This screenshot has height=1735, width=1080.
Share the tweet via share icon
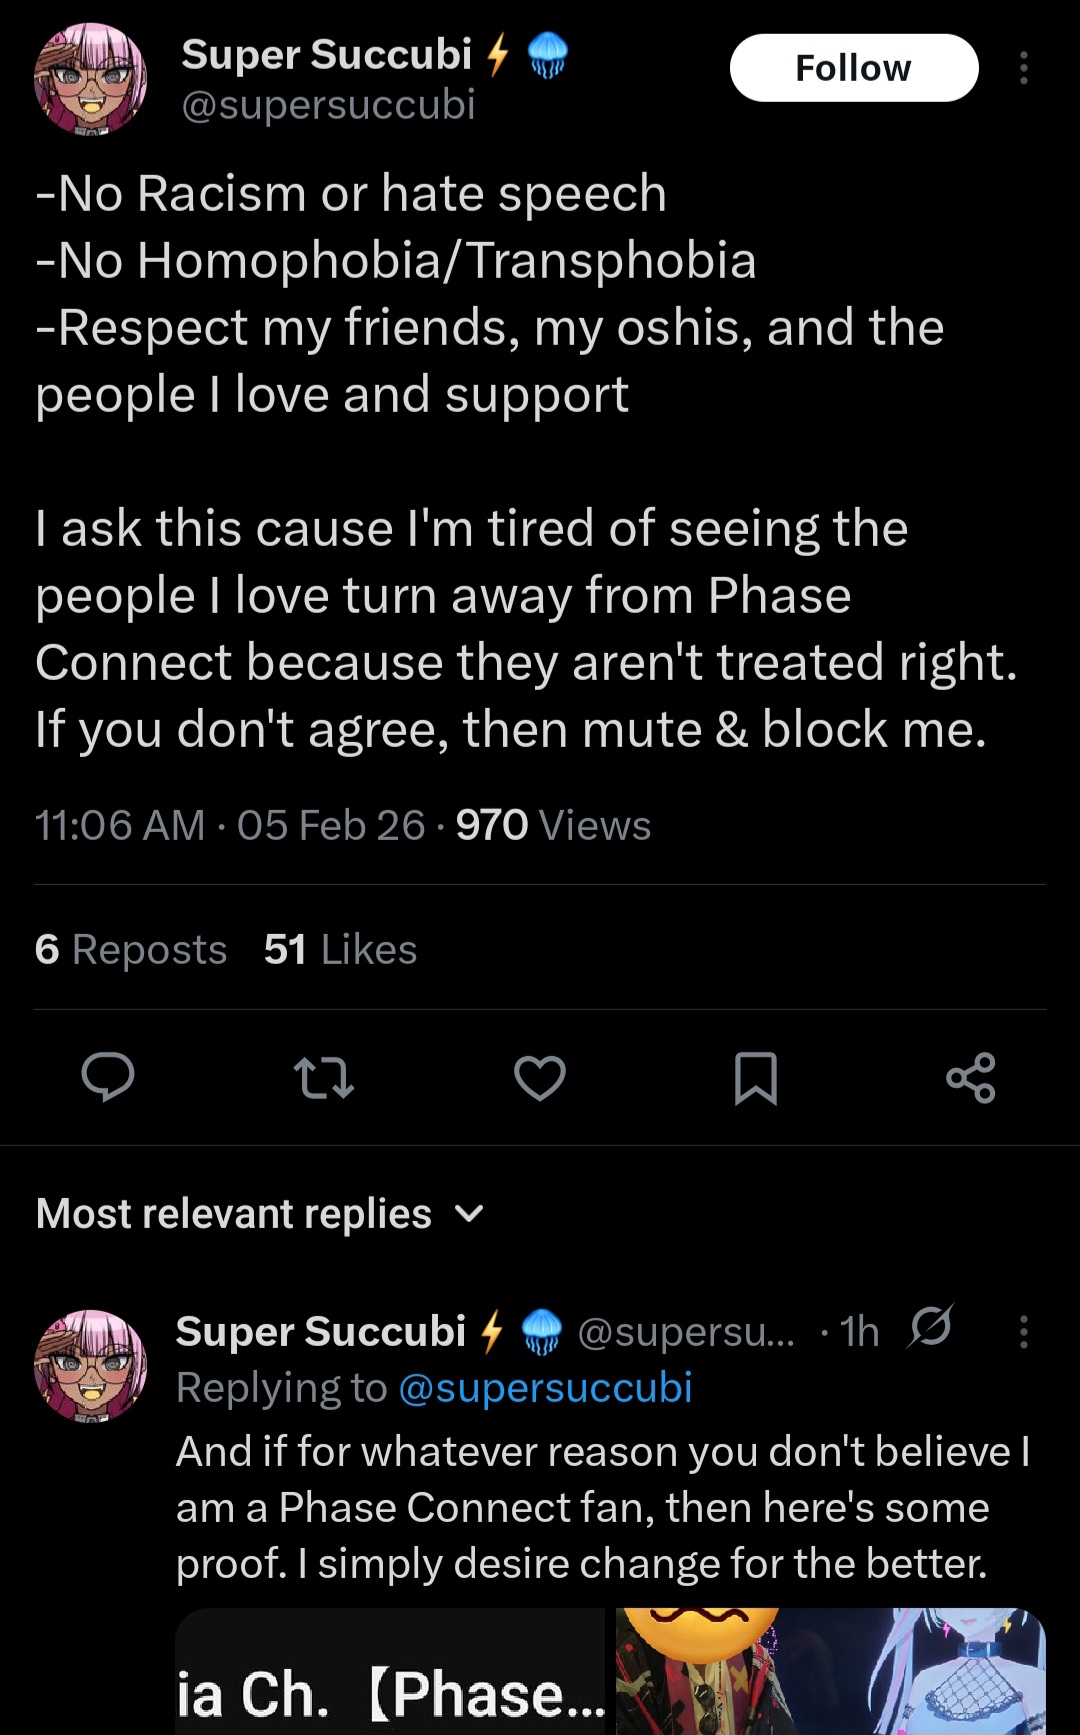(971, 1078)
